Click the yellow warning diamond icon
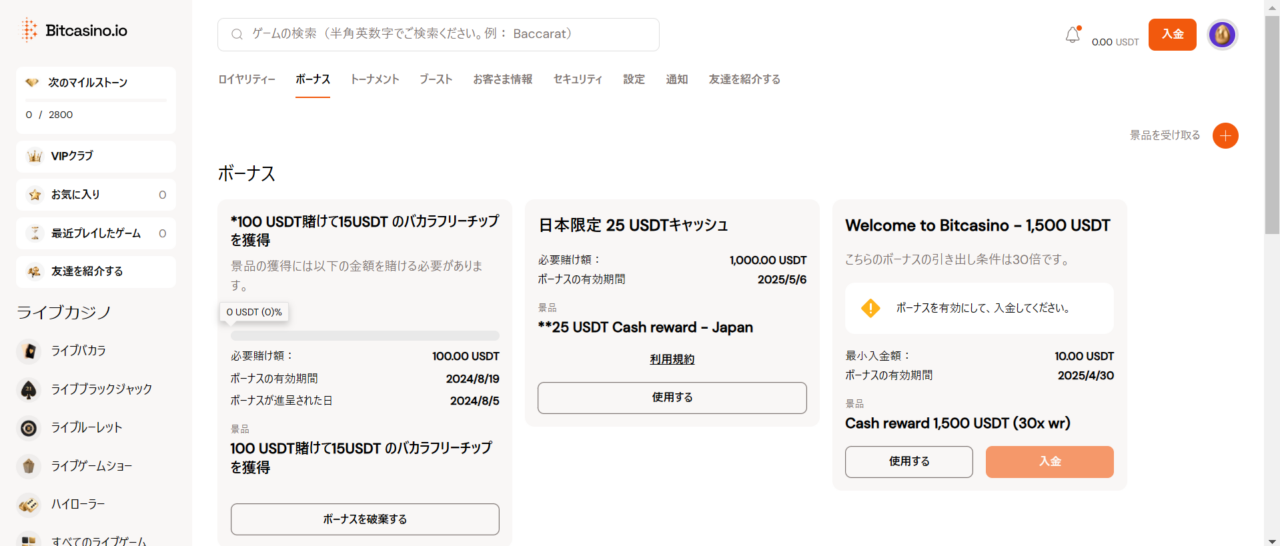1280x546 pixels. (x=870, y=308)
